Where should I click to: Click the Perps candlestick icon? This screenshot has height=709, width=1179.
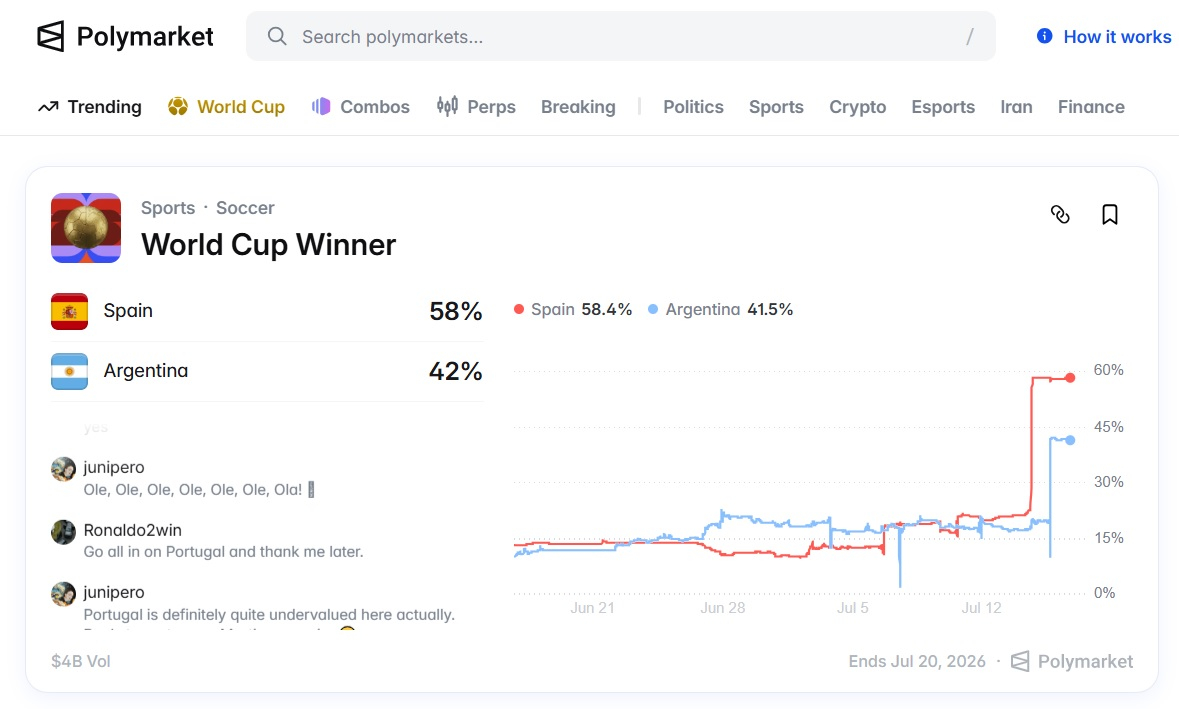pos(447,107)
